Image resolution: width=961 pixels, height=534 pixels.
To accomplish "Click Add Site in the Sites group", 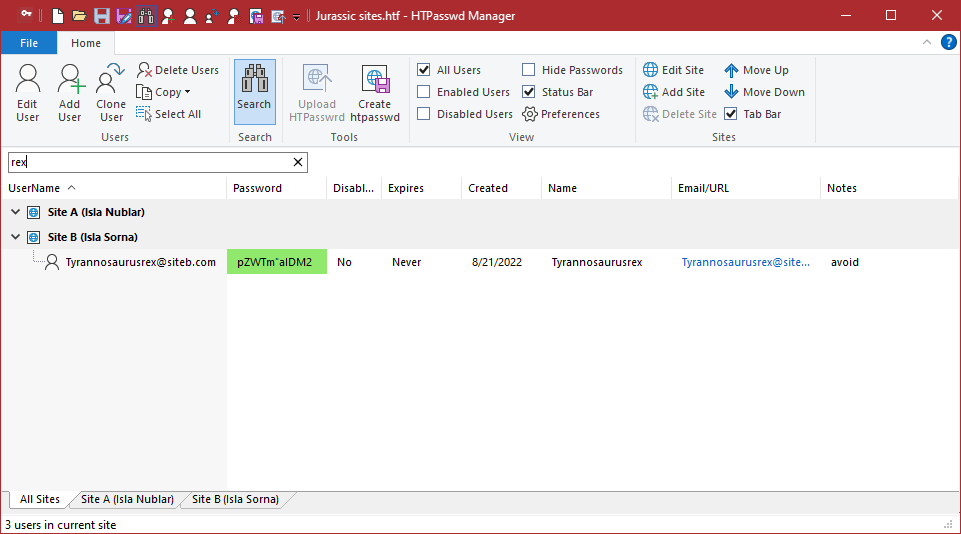I will (674, 92).
